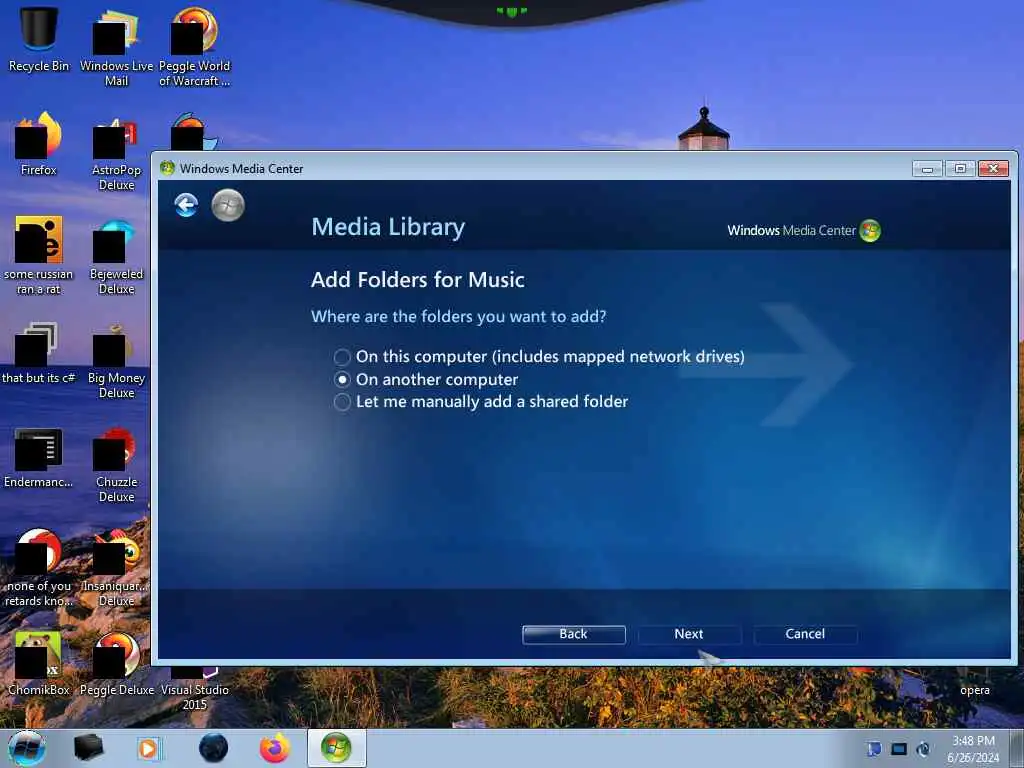Viewport: 1024px width, 768px height.
Task: Select the Endermanc... desktop icon
Action: [39, 457]
